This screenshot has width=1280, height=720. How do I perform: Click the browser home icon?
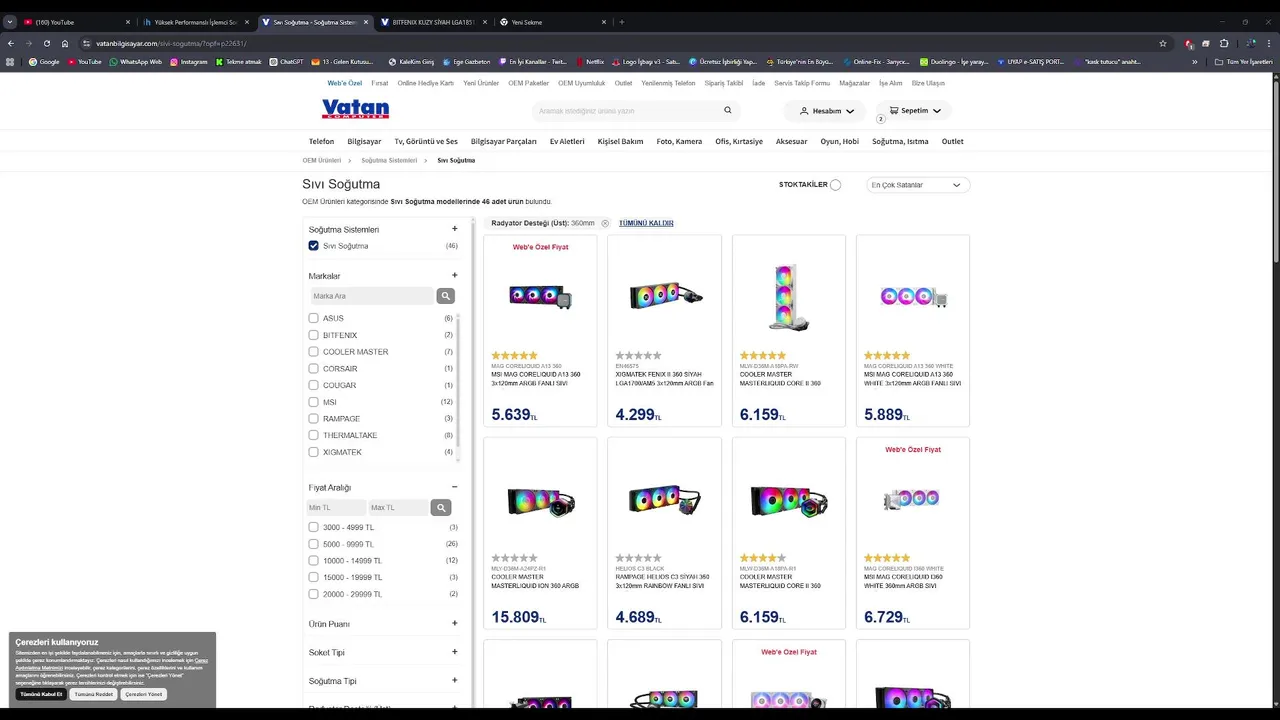pos(65,43)
